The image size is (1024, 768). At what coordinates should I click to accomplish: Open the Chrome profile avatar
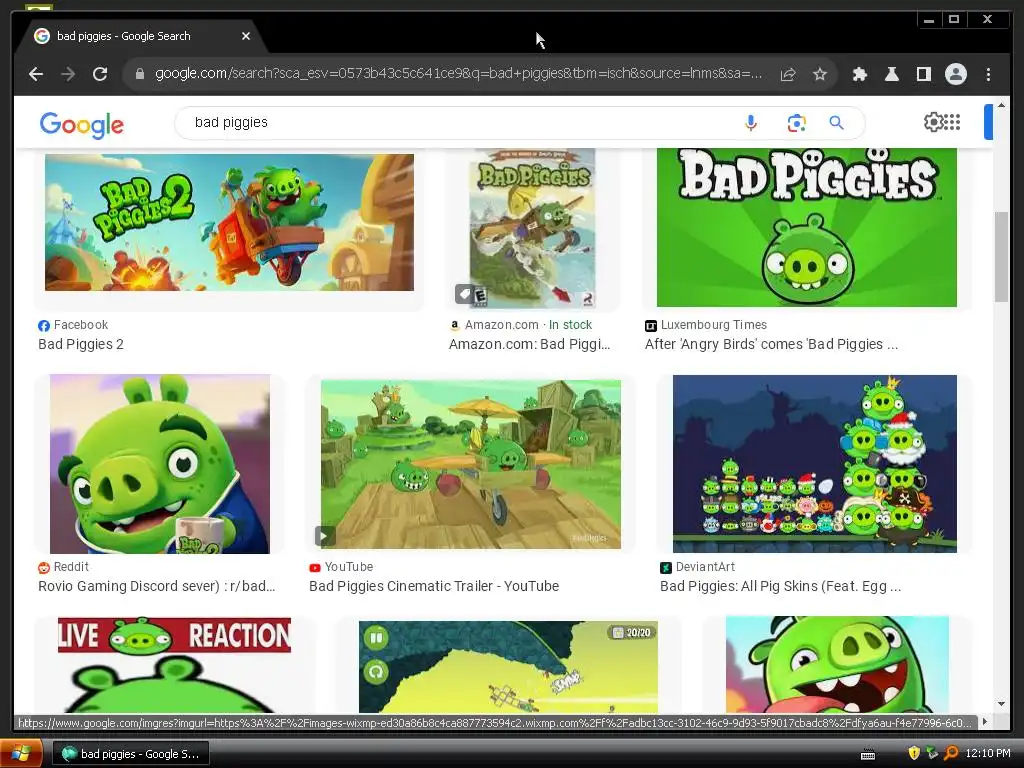tap(955, 74)
